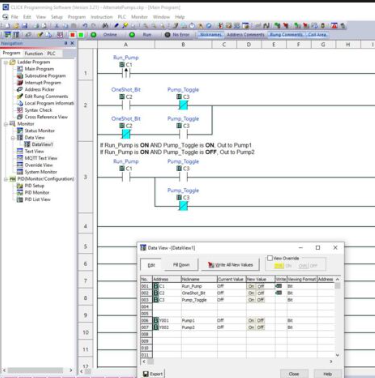Toggle Address Comments display button
This screenshot has height=378, width=375.
click(245, 35)
